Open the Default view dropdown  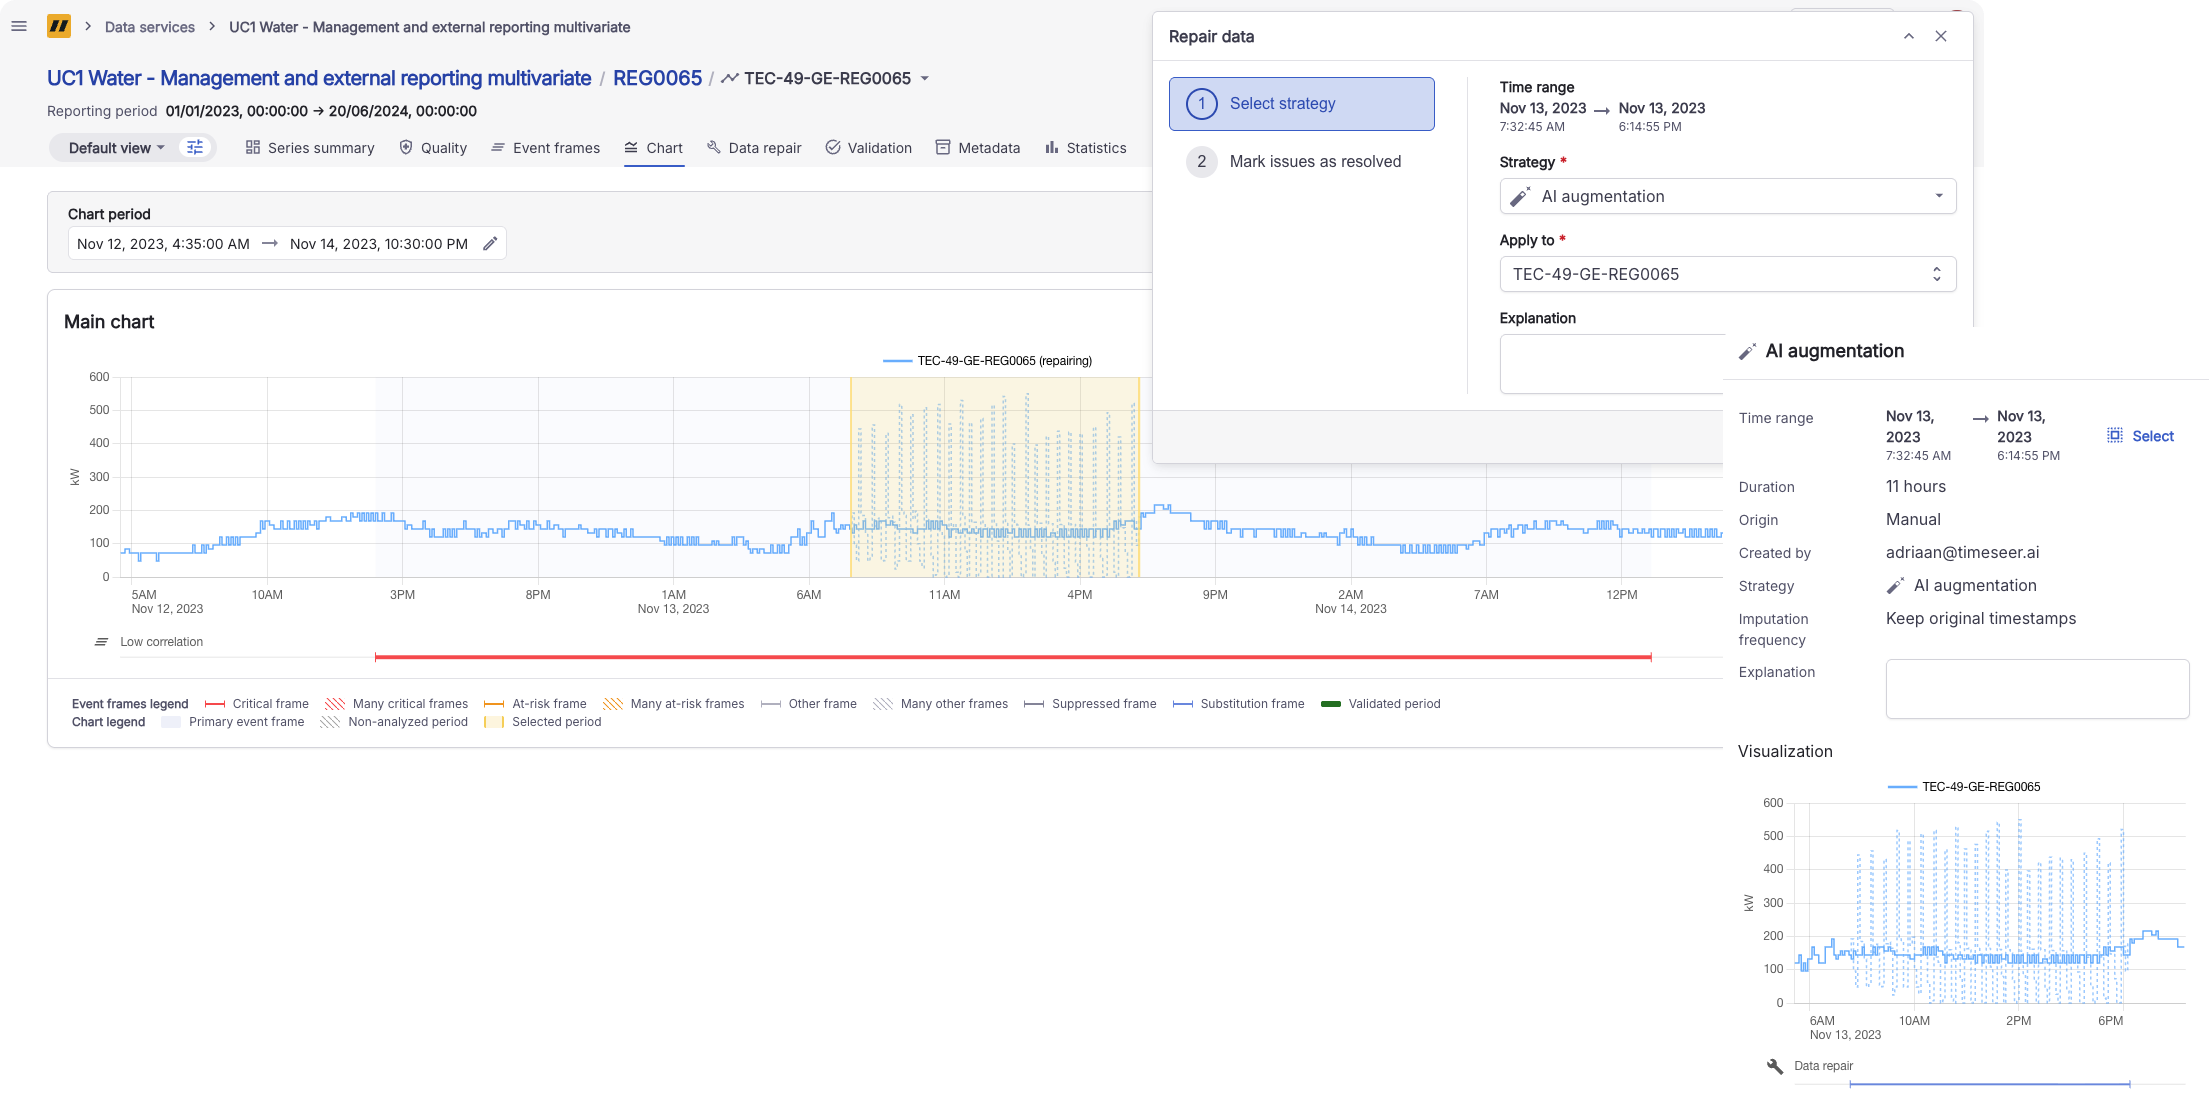point(115,148)
